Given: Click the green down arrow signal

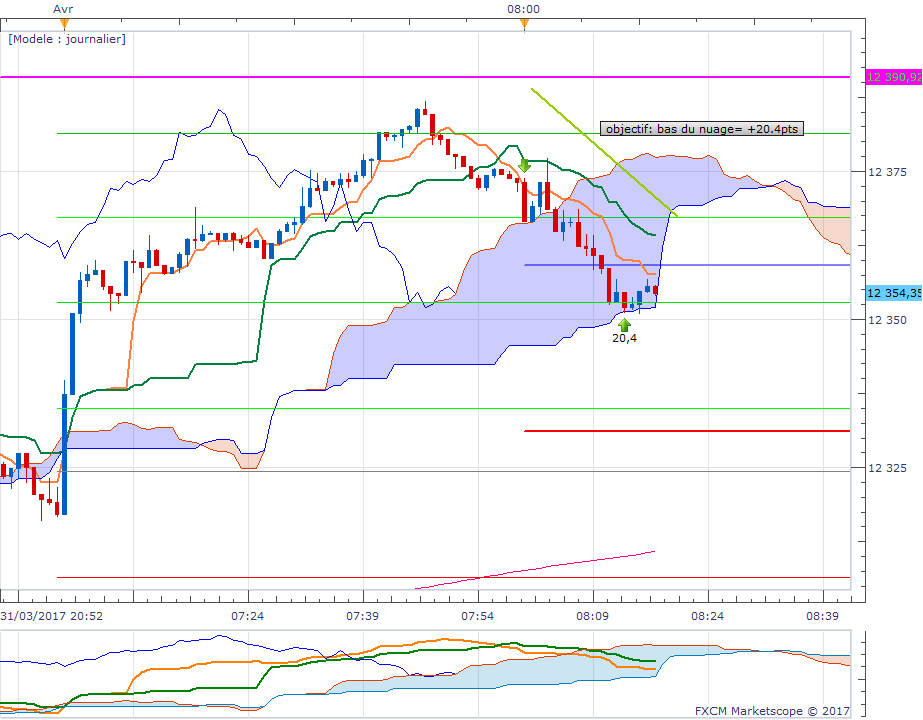Looking at the screenshot, I should tap(524, 165).
